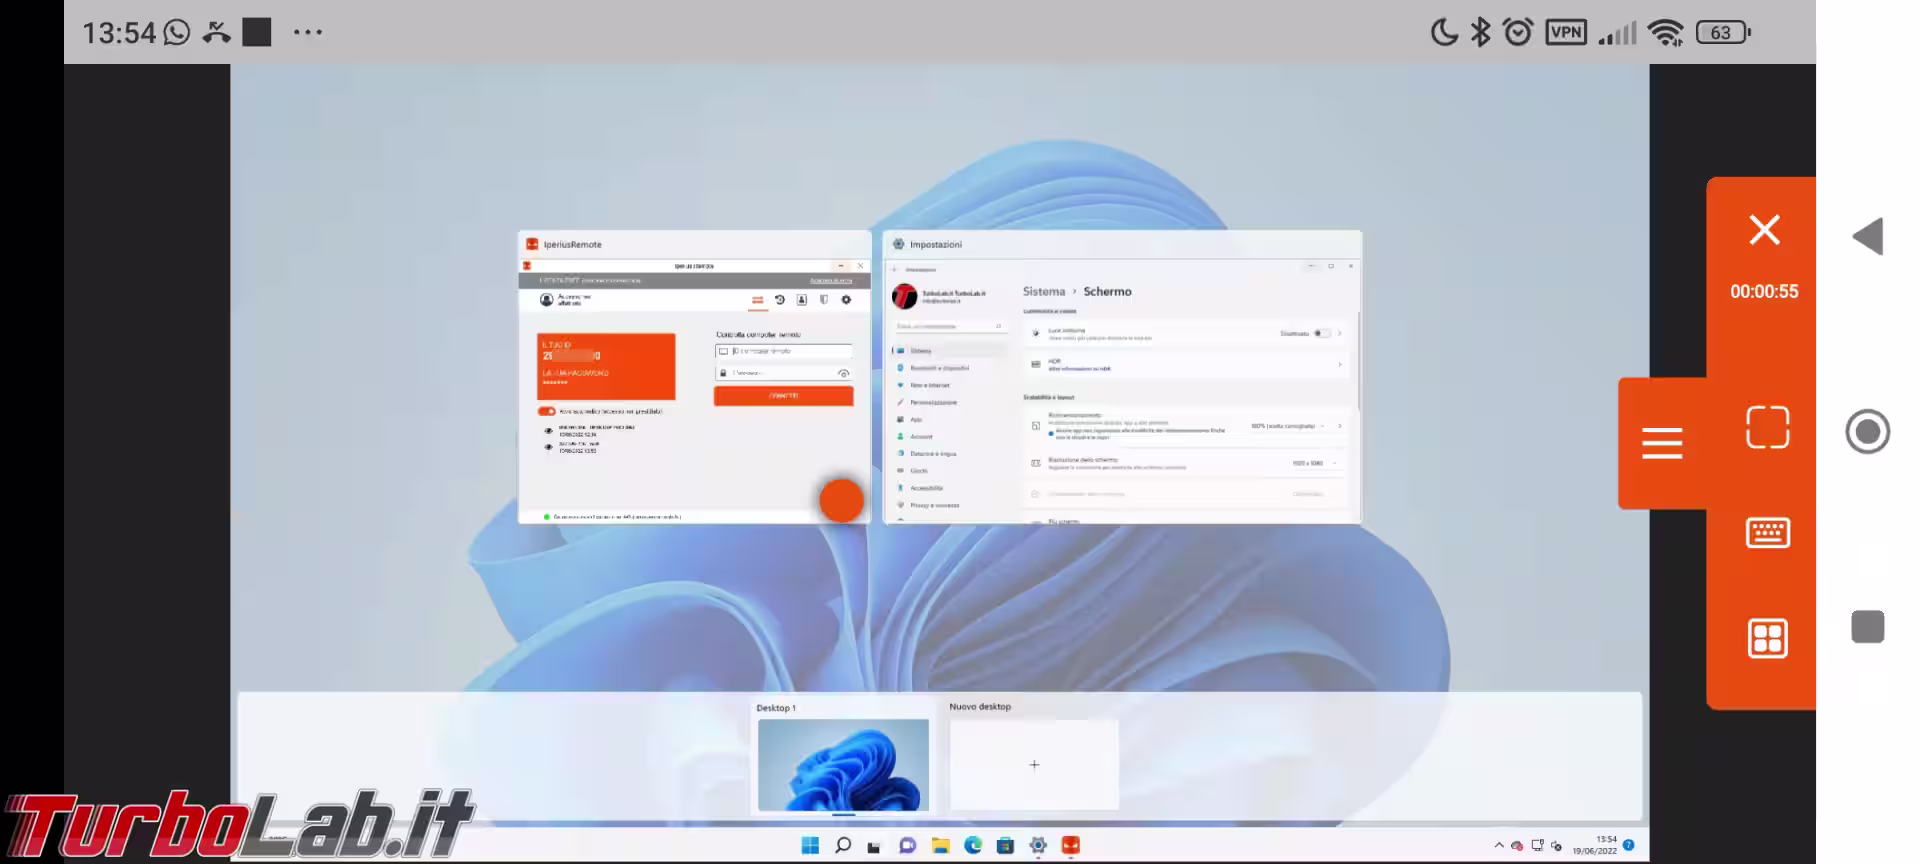Open contacts icon in IperiusRemote toolbar
The image size is (1920, 864).
click(802, 300)
